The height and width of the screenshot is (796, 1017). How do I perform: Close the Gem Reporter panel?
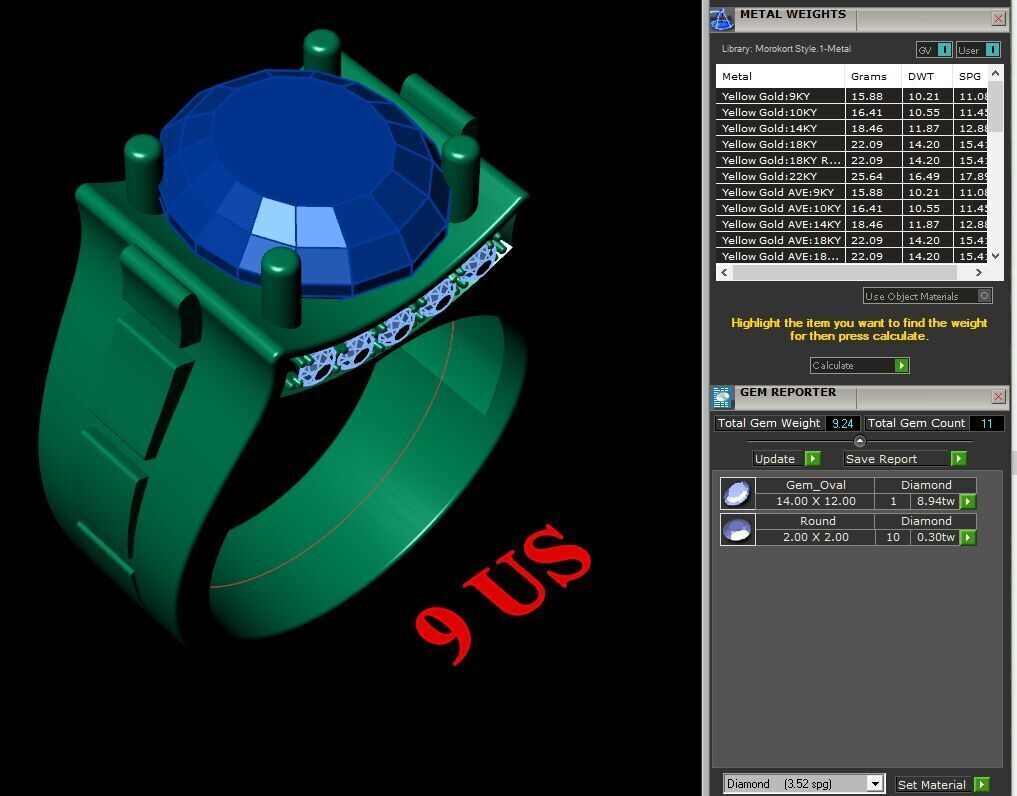click(998, 396)
